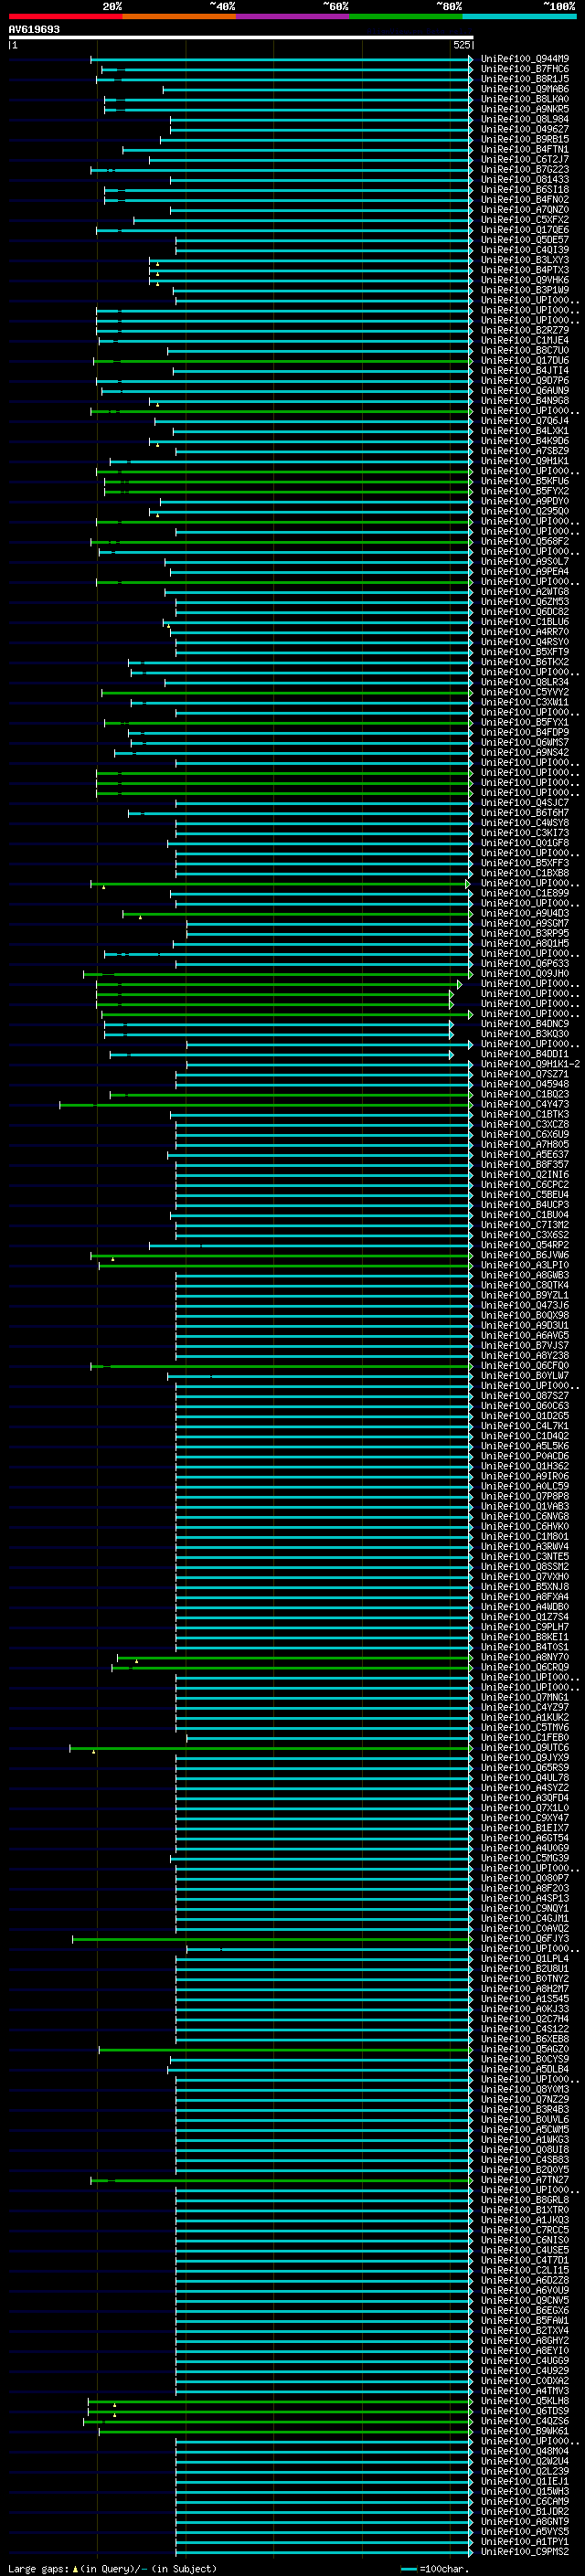Select the UniRef100_A7TN27 hit
The width and height of the screenshot is (585, 2576).
(524, 2180)
